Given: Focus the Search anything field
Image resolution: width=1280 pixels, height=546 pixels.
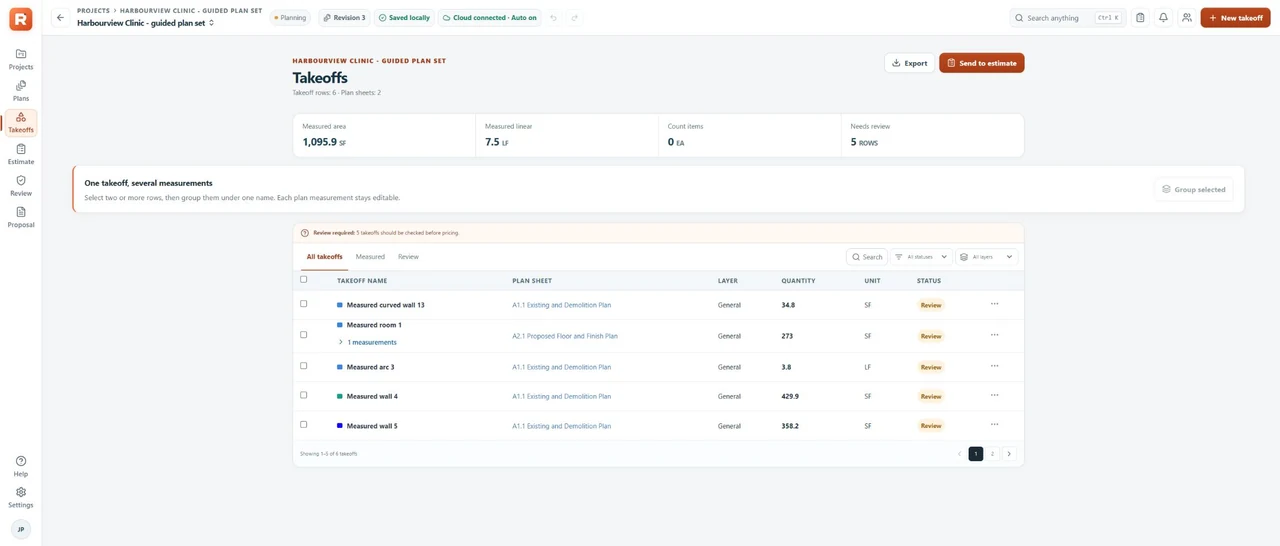Looking at the screenshot, I should click(1068, 18).
